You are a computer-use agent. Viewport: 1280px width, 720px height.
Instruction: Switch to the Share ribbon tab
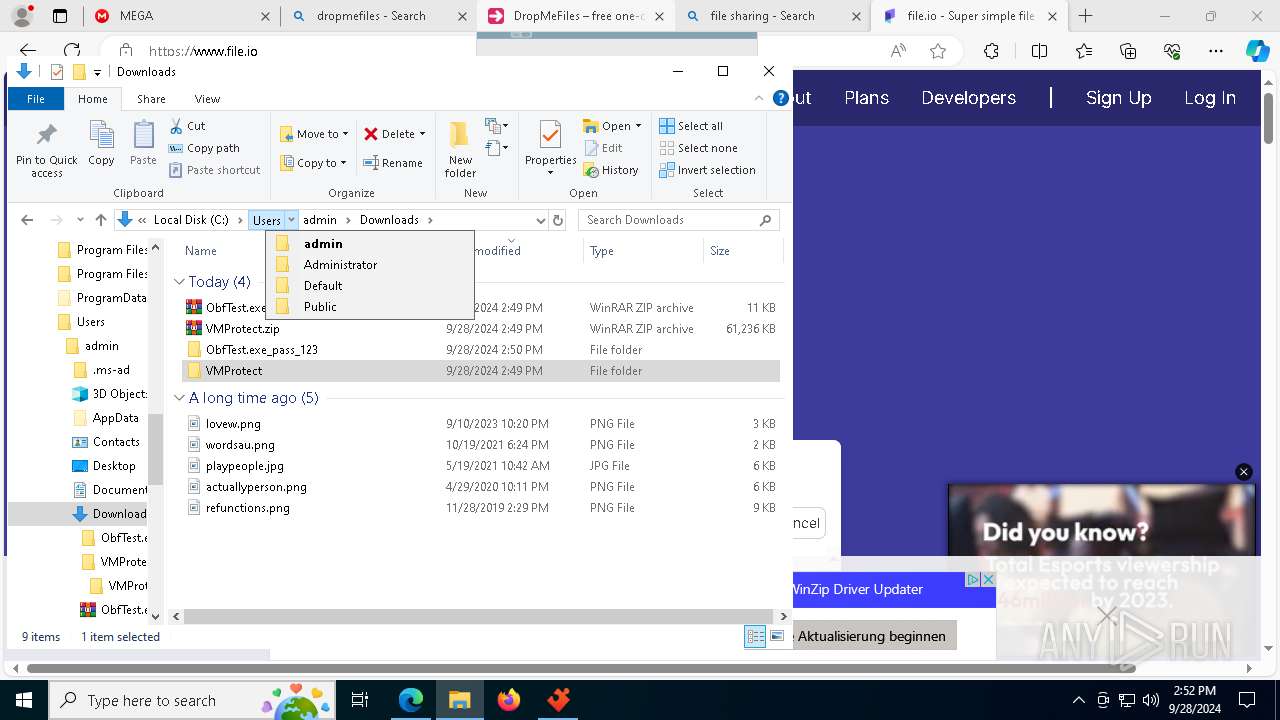(151, 99)
